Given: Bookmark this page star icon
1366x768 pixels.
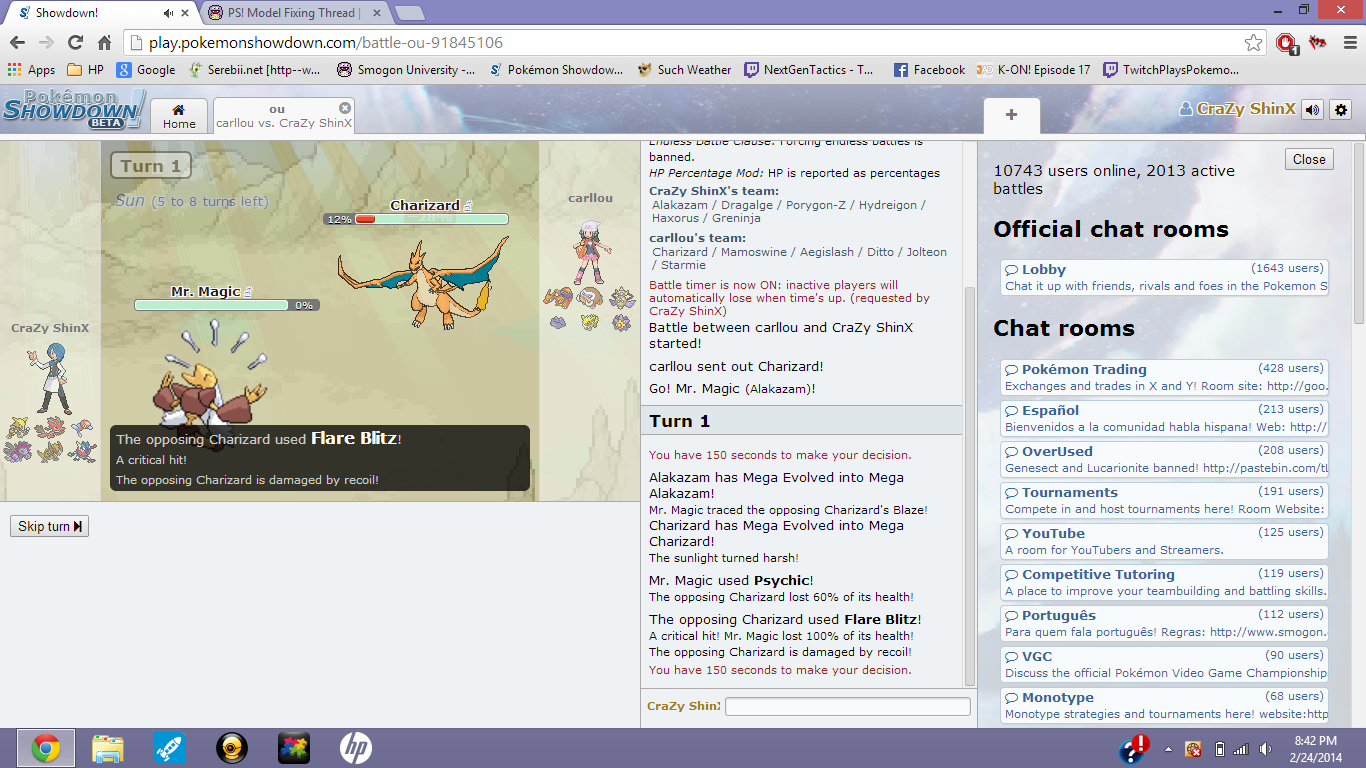Looking at the screenshot, I should click(x=1253, y=42).
